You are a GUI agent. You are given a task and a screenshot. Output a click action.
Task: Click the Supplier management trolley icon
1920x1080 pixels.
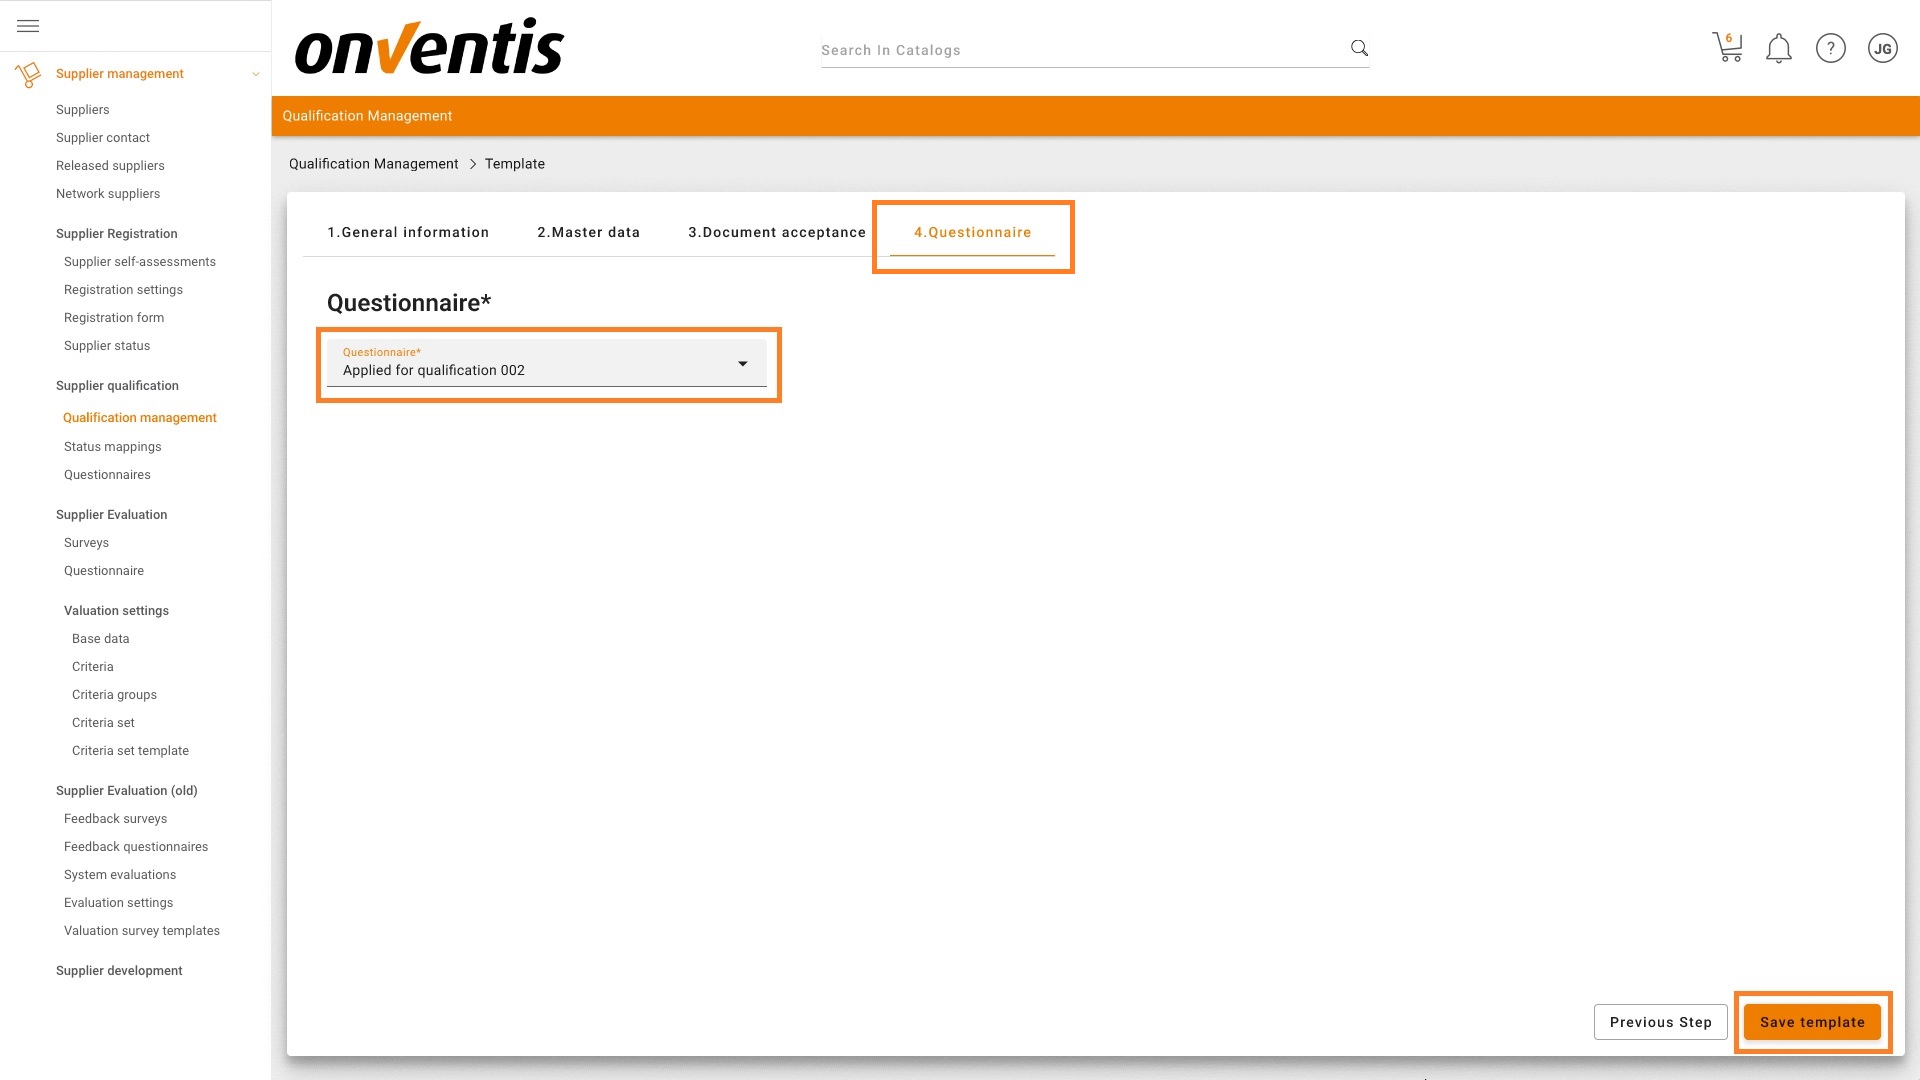point(28,74)
